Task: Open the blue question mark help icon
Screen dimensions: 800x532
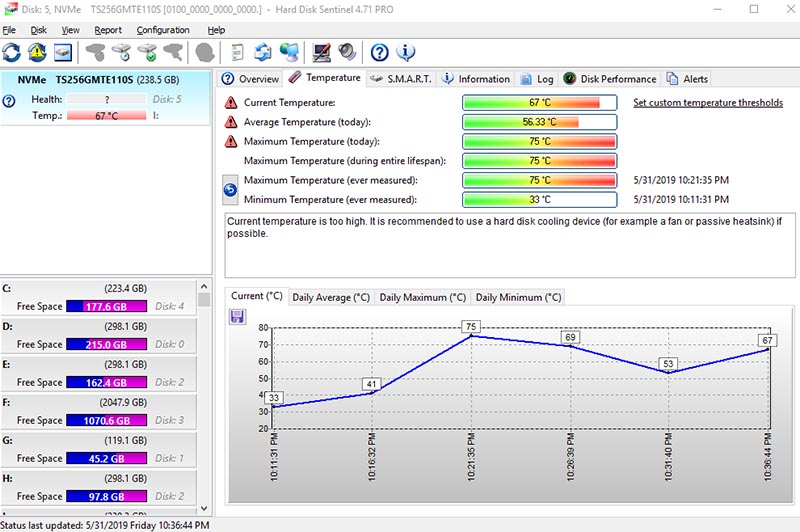Action: click(379, 52)
